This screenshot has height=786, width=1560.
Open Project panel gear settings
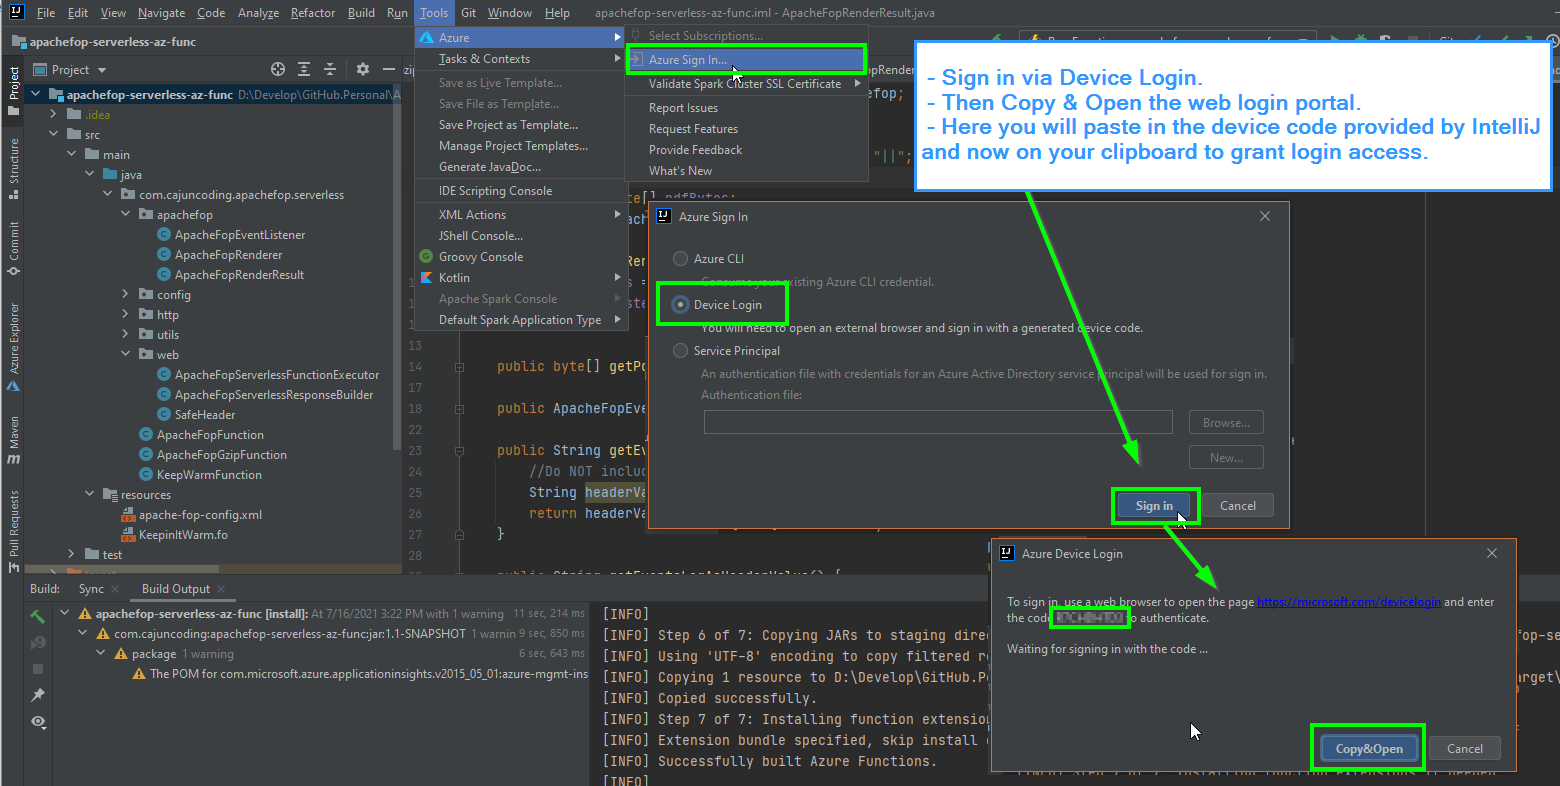point(363,69)
